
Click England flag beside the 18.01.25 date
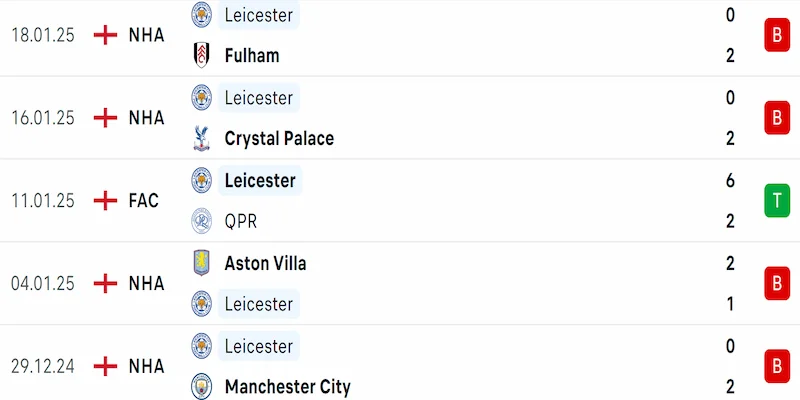[105, 35]
